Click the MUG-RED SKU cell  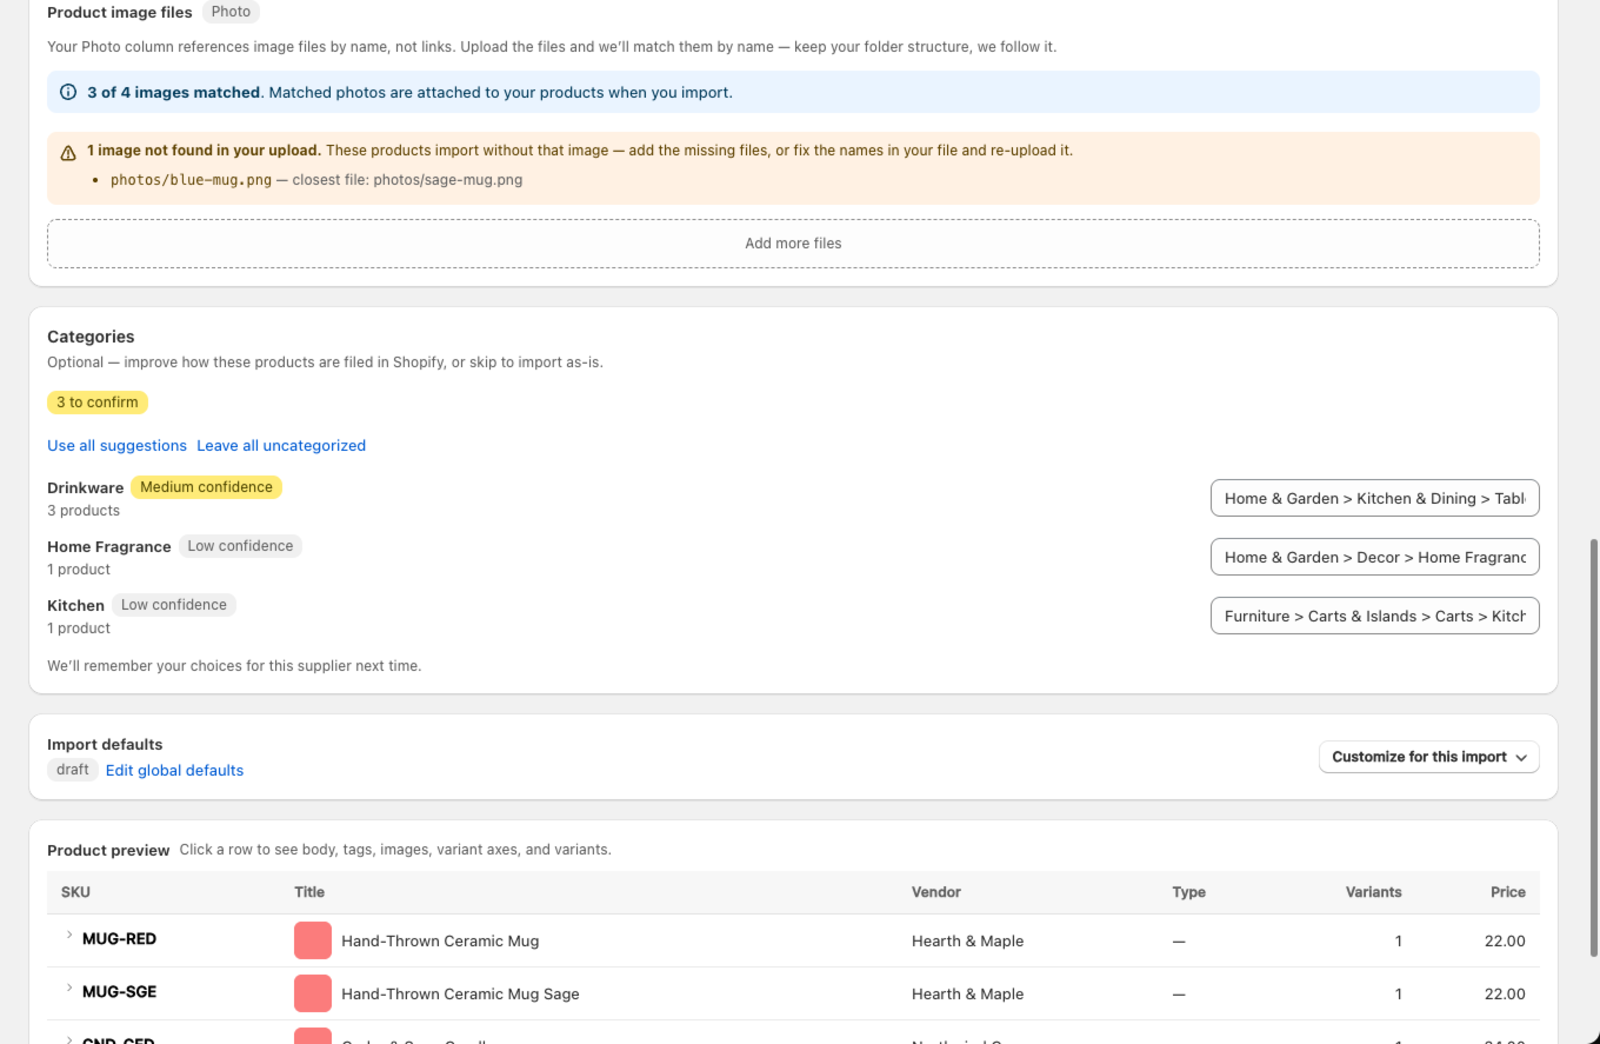119,939
